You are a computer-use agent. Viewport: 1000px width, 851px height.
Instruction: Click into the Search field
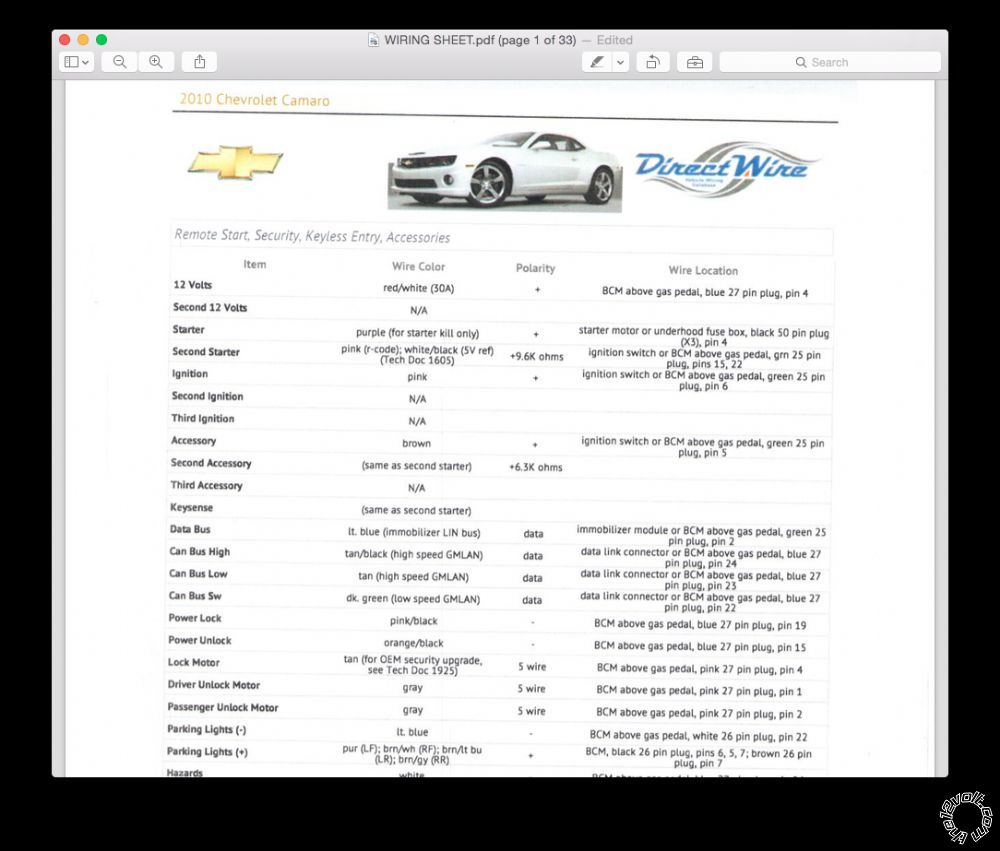tap(830, 62)
